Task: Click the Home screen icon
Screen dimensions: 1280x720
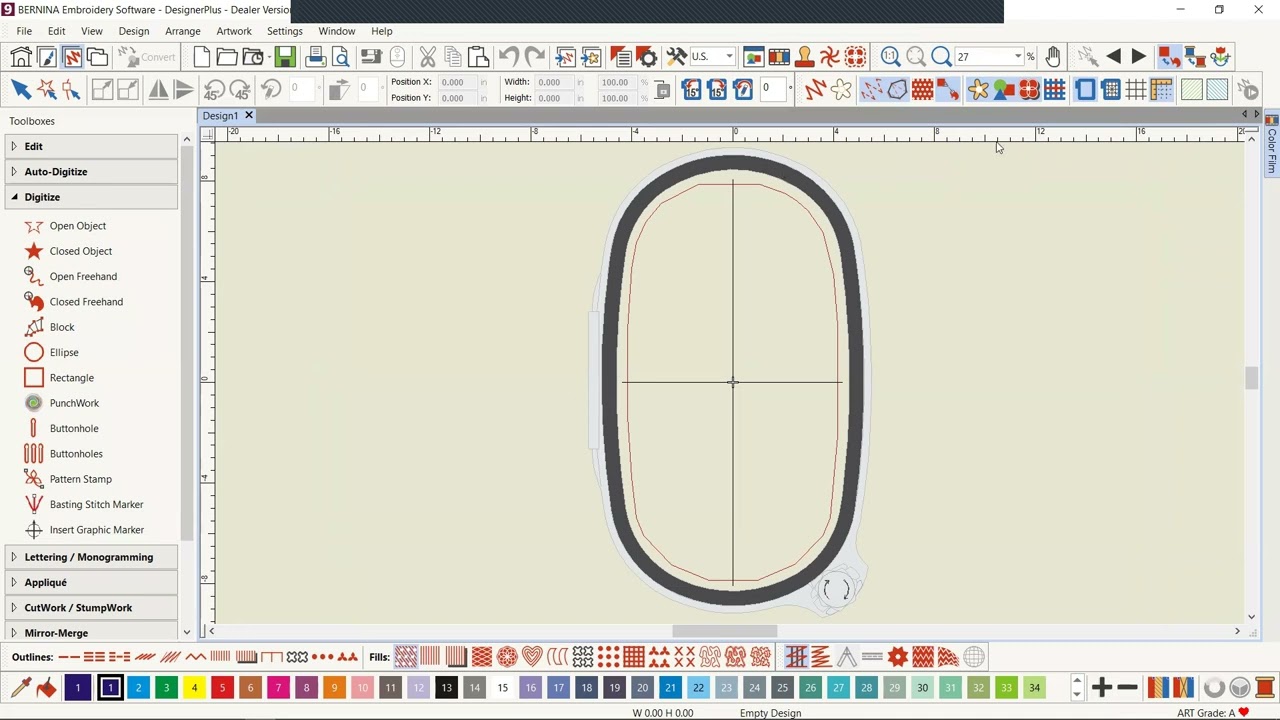Action: point(21,57)
